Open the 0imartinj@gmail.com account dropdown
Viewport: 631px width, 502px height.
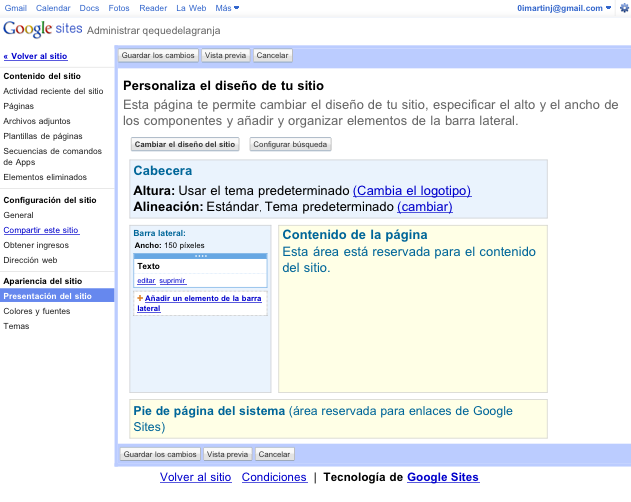pyautogui.click(x=564, y=8)
